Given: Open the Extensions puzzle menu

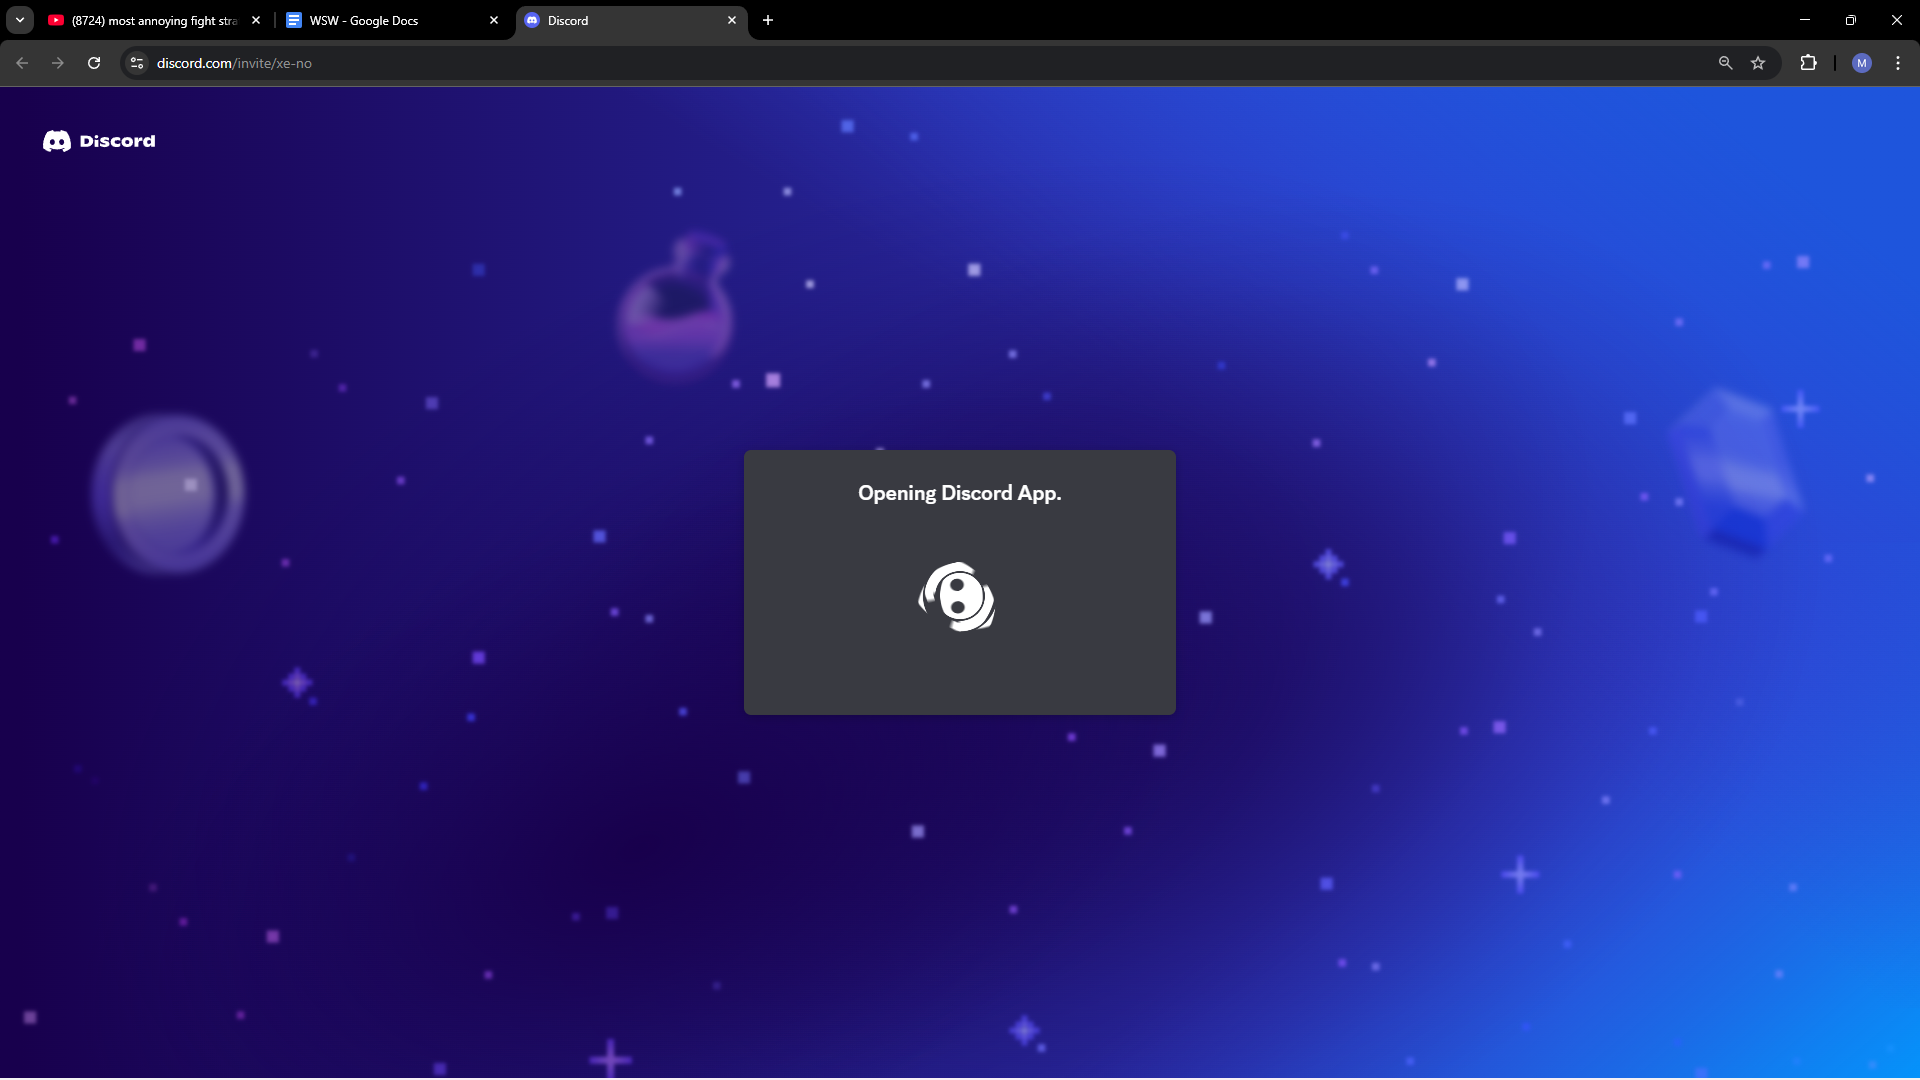Looking at the screenshot, I should point(1808,63).
